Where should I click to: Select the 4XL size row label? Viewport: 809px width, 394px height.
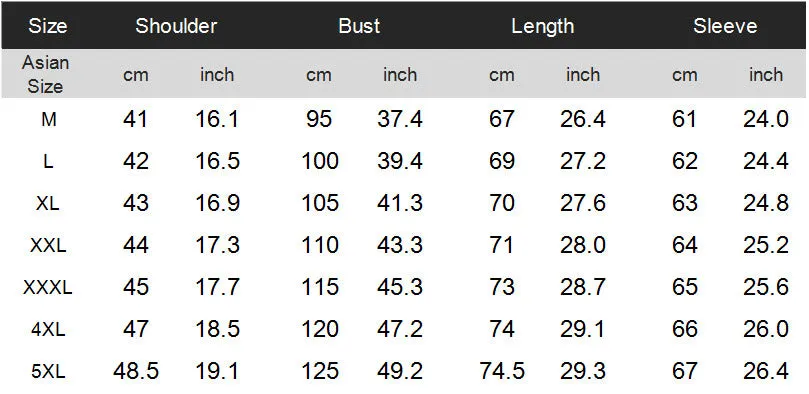click(48, 329)
